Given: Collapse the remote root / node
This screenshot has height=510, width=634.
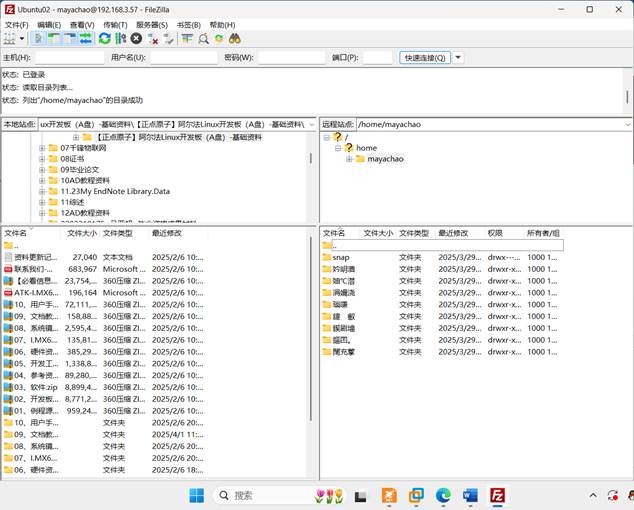Looking at the screenshot, I should coord(327,138).
